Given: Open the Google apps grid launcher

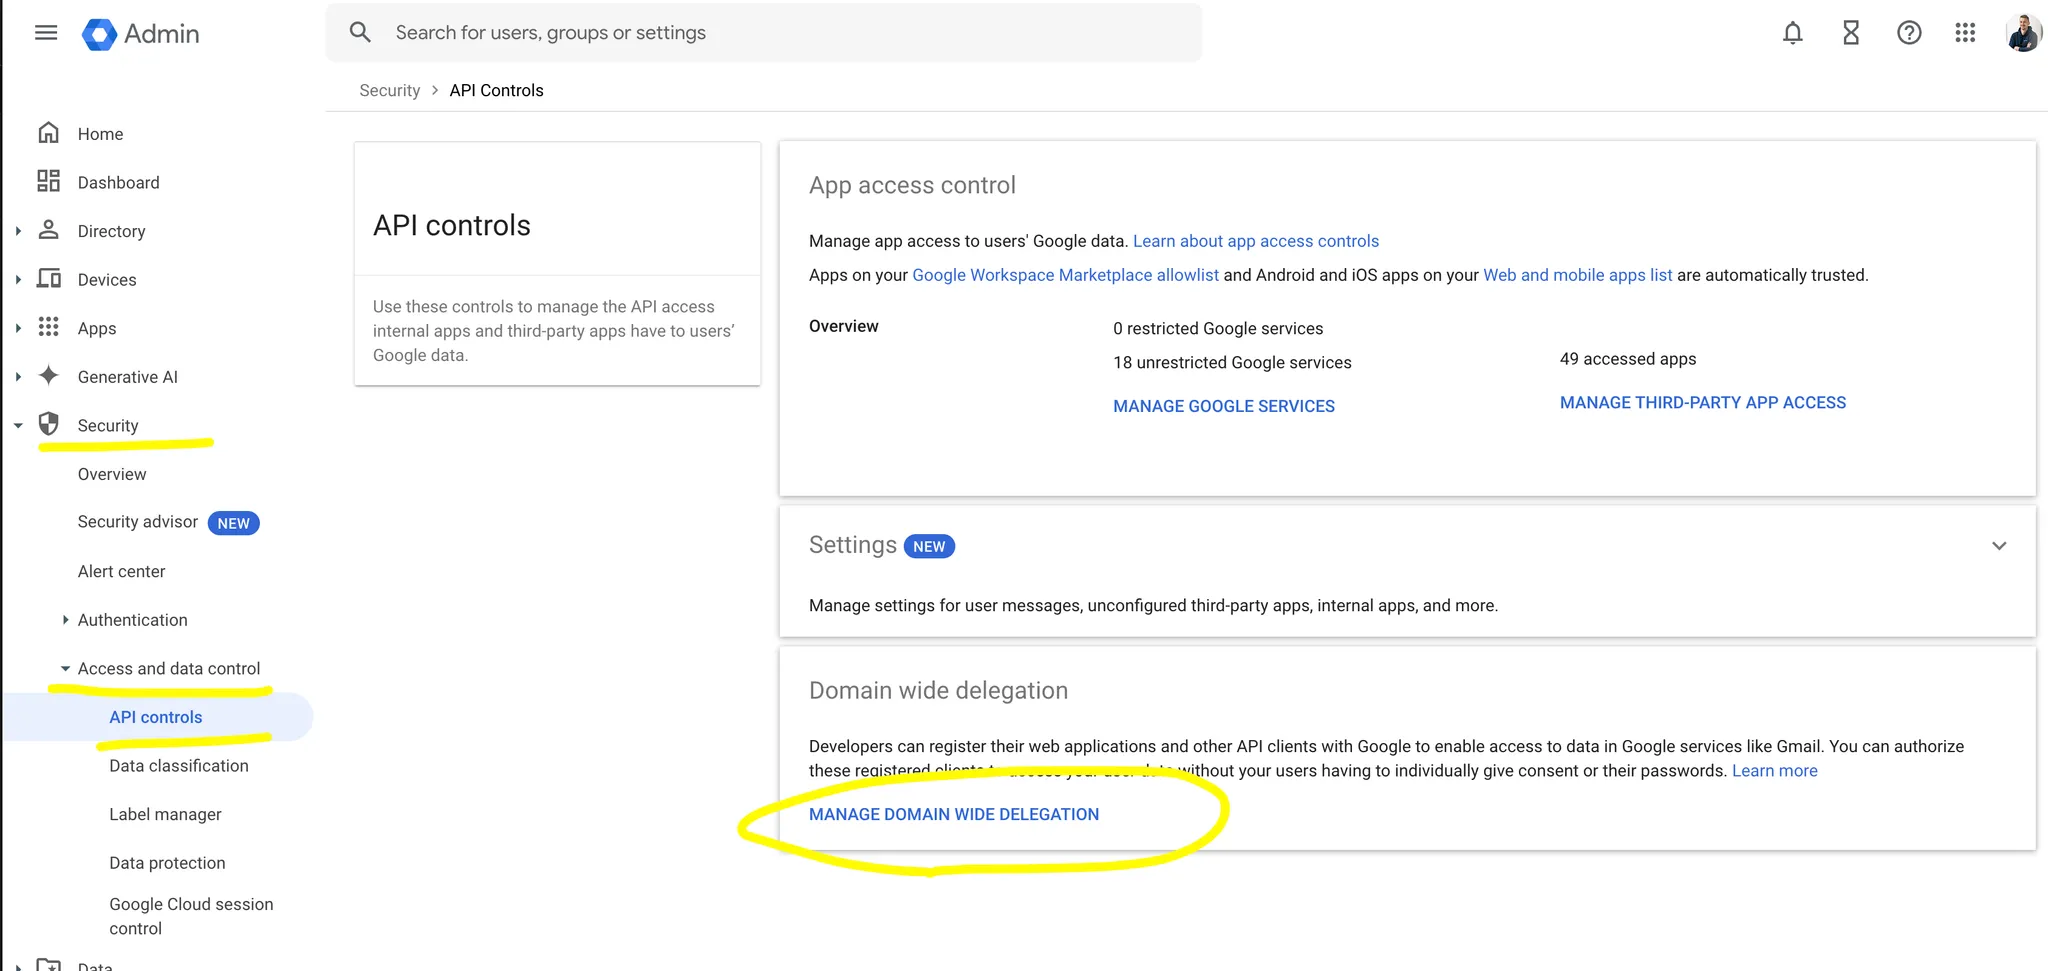Looking at the screenshot, I should pyautogui.click(x=1965, y=33).
